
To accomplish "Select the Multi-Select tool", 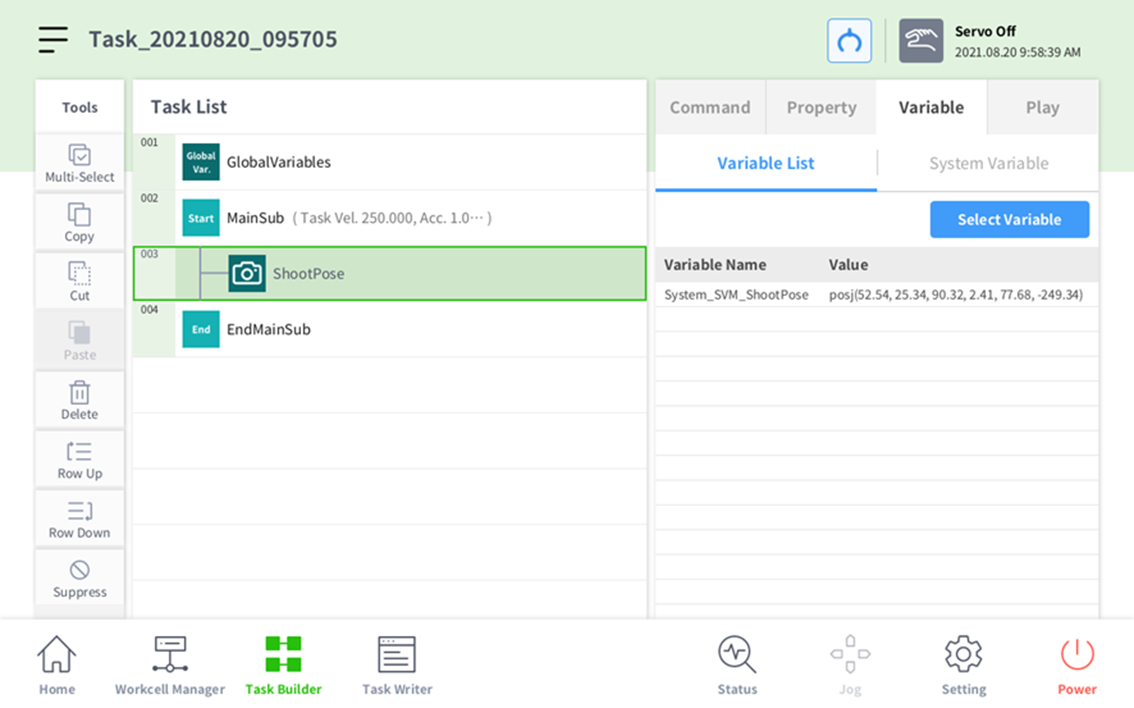I will [80, 163].
